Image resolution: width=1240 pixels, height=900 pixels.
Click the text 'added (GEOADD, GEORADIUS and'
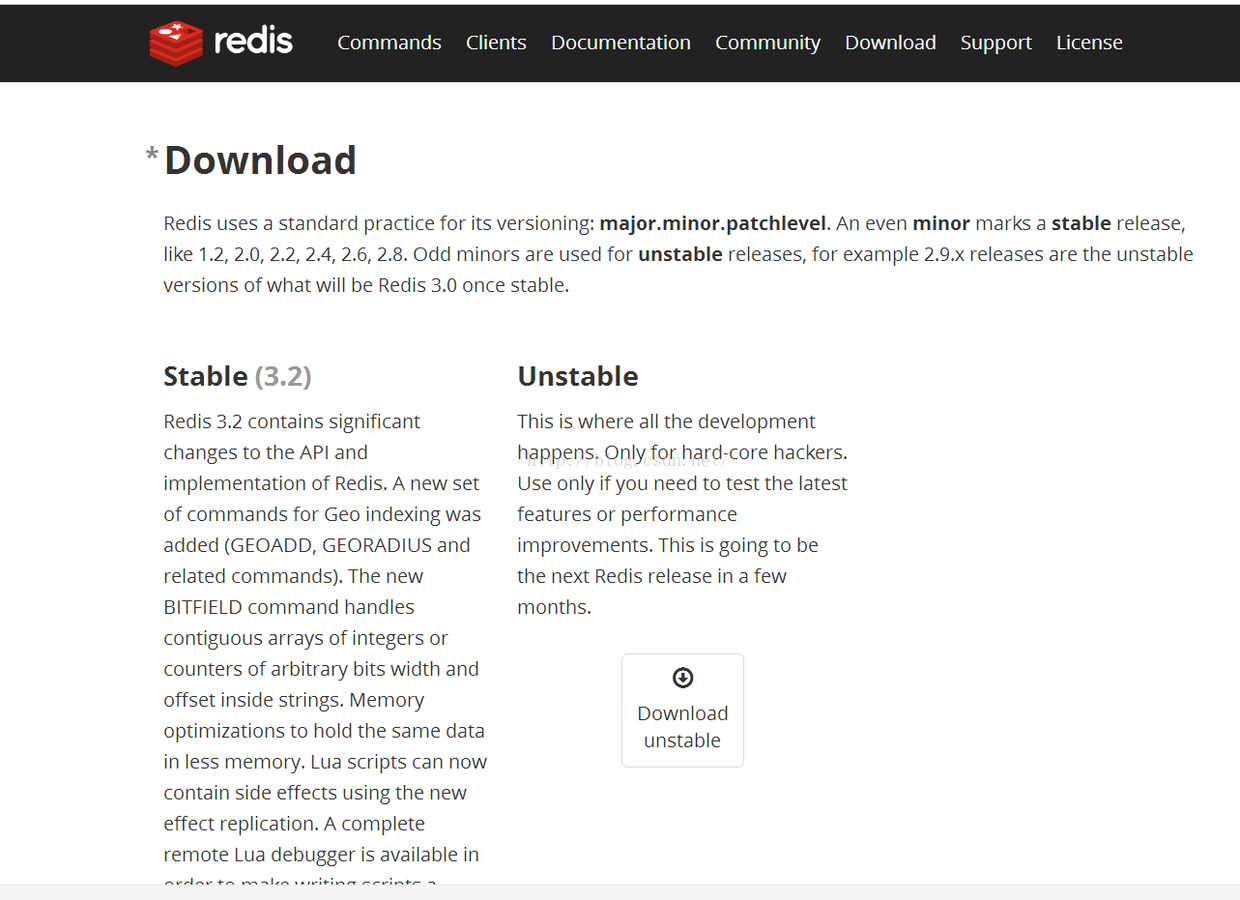tap(317, 545)
